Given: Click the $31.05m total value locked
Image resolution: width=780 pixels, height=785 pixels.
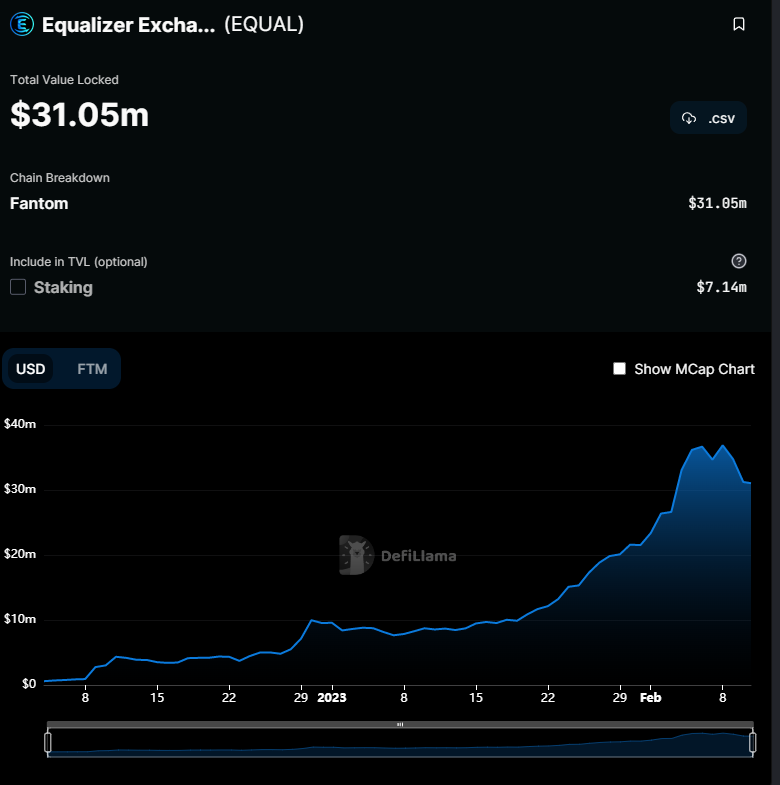Looking at the screenshot, I should [x=80, y=115].
